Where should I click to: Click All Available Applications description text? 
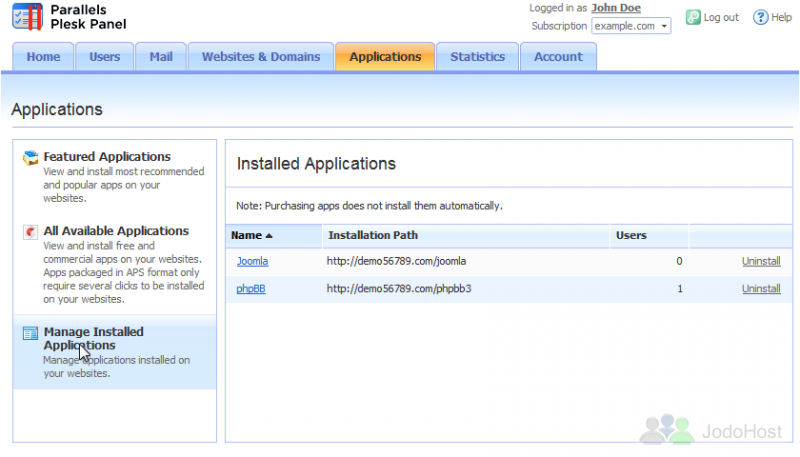124,272
